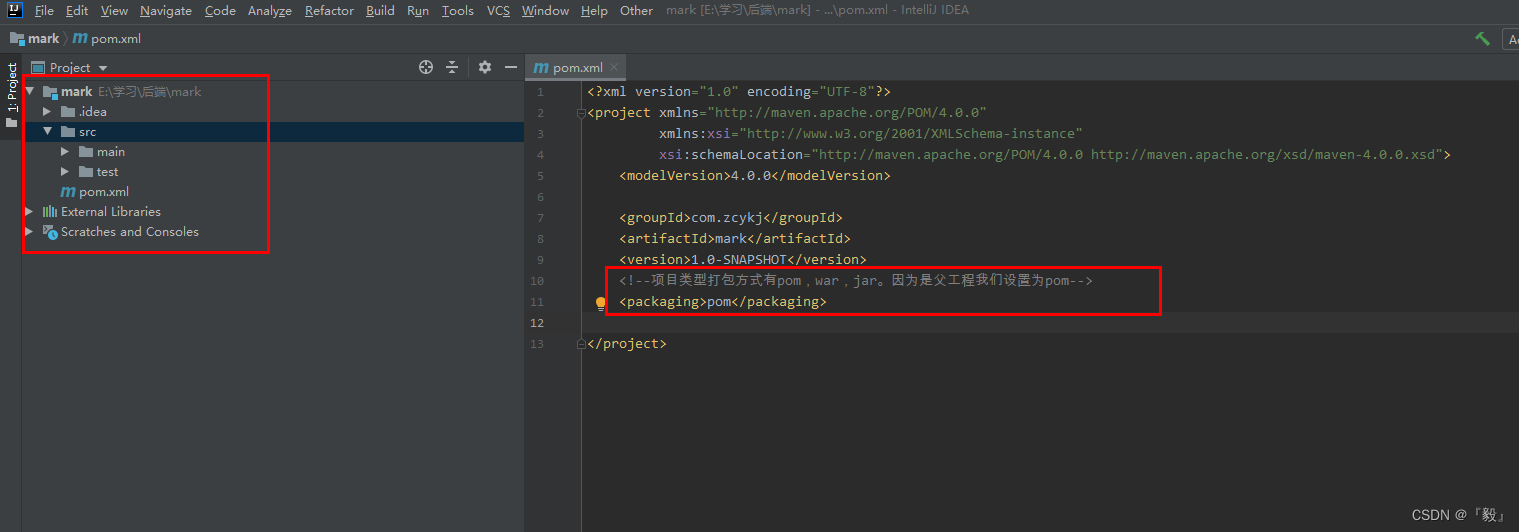Click line number 12 in the gutter

click(x=538, y=323)
